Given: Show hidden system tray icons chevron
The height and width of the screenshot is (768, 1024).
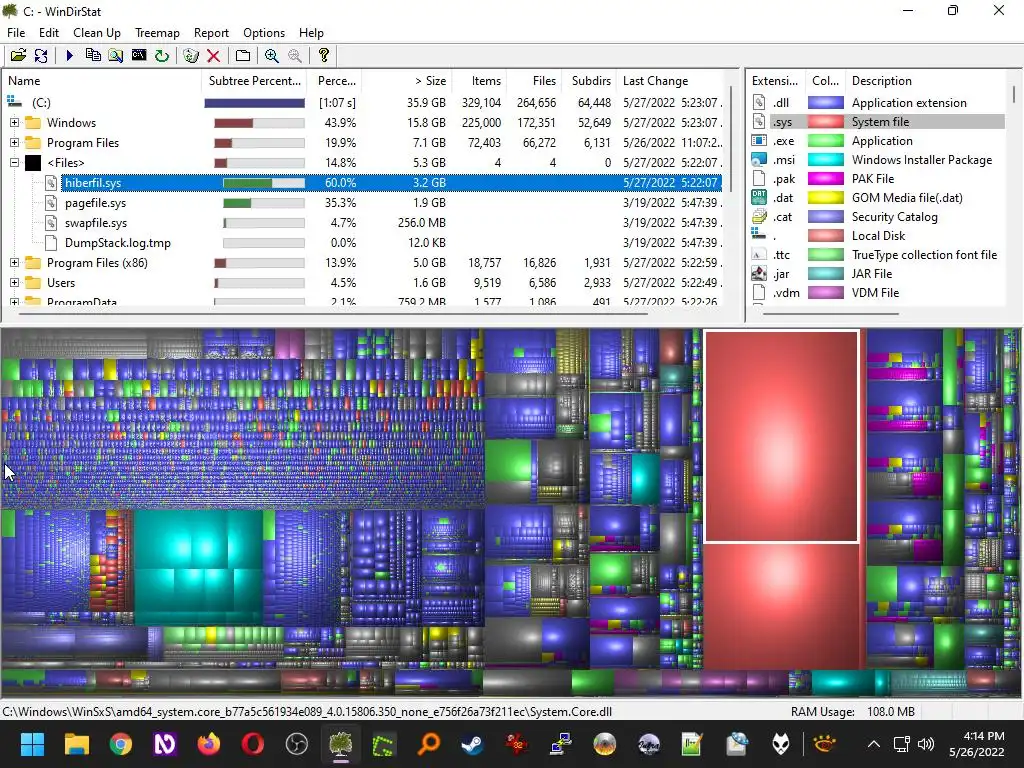Looking at the screenshot, I should tap(873, 743).
